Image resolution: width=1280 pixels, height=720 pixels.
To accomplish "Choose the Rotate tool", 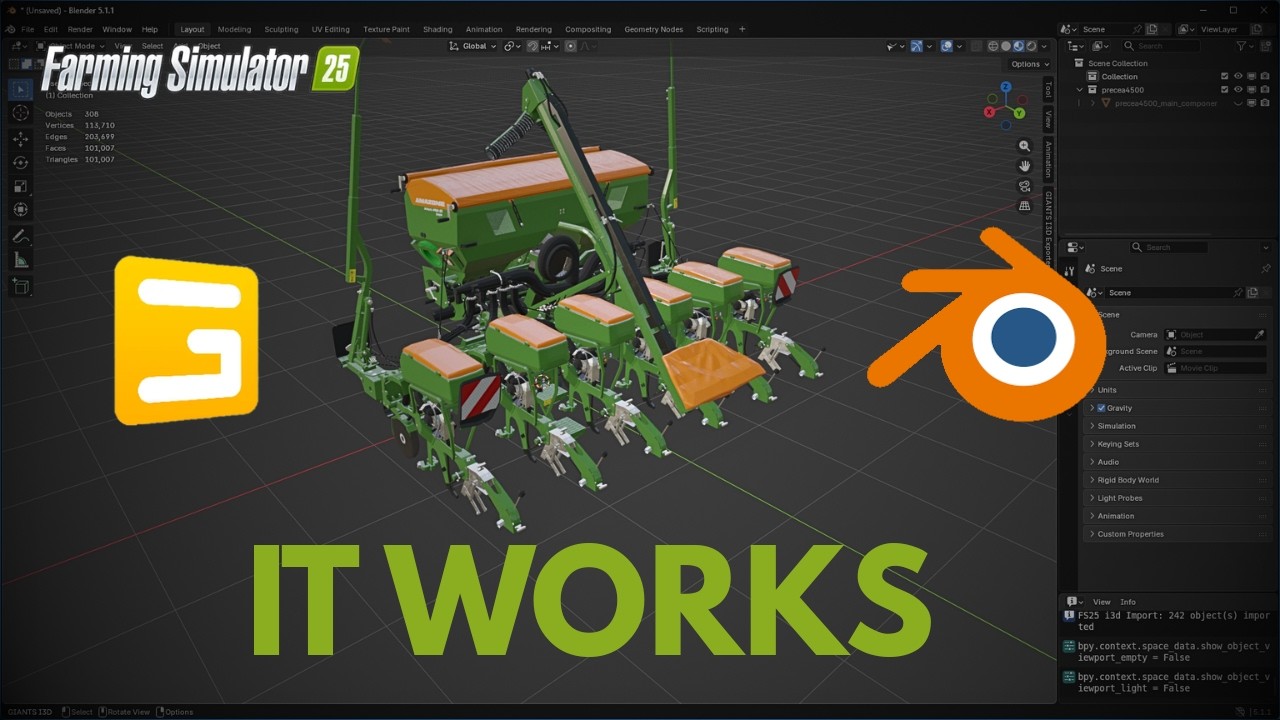I will tap(20, 162).
